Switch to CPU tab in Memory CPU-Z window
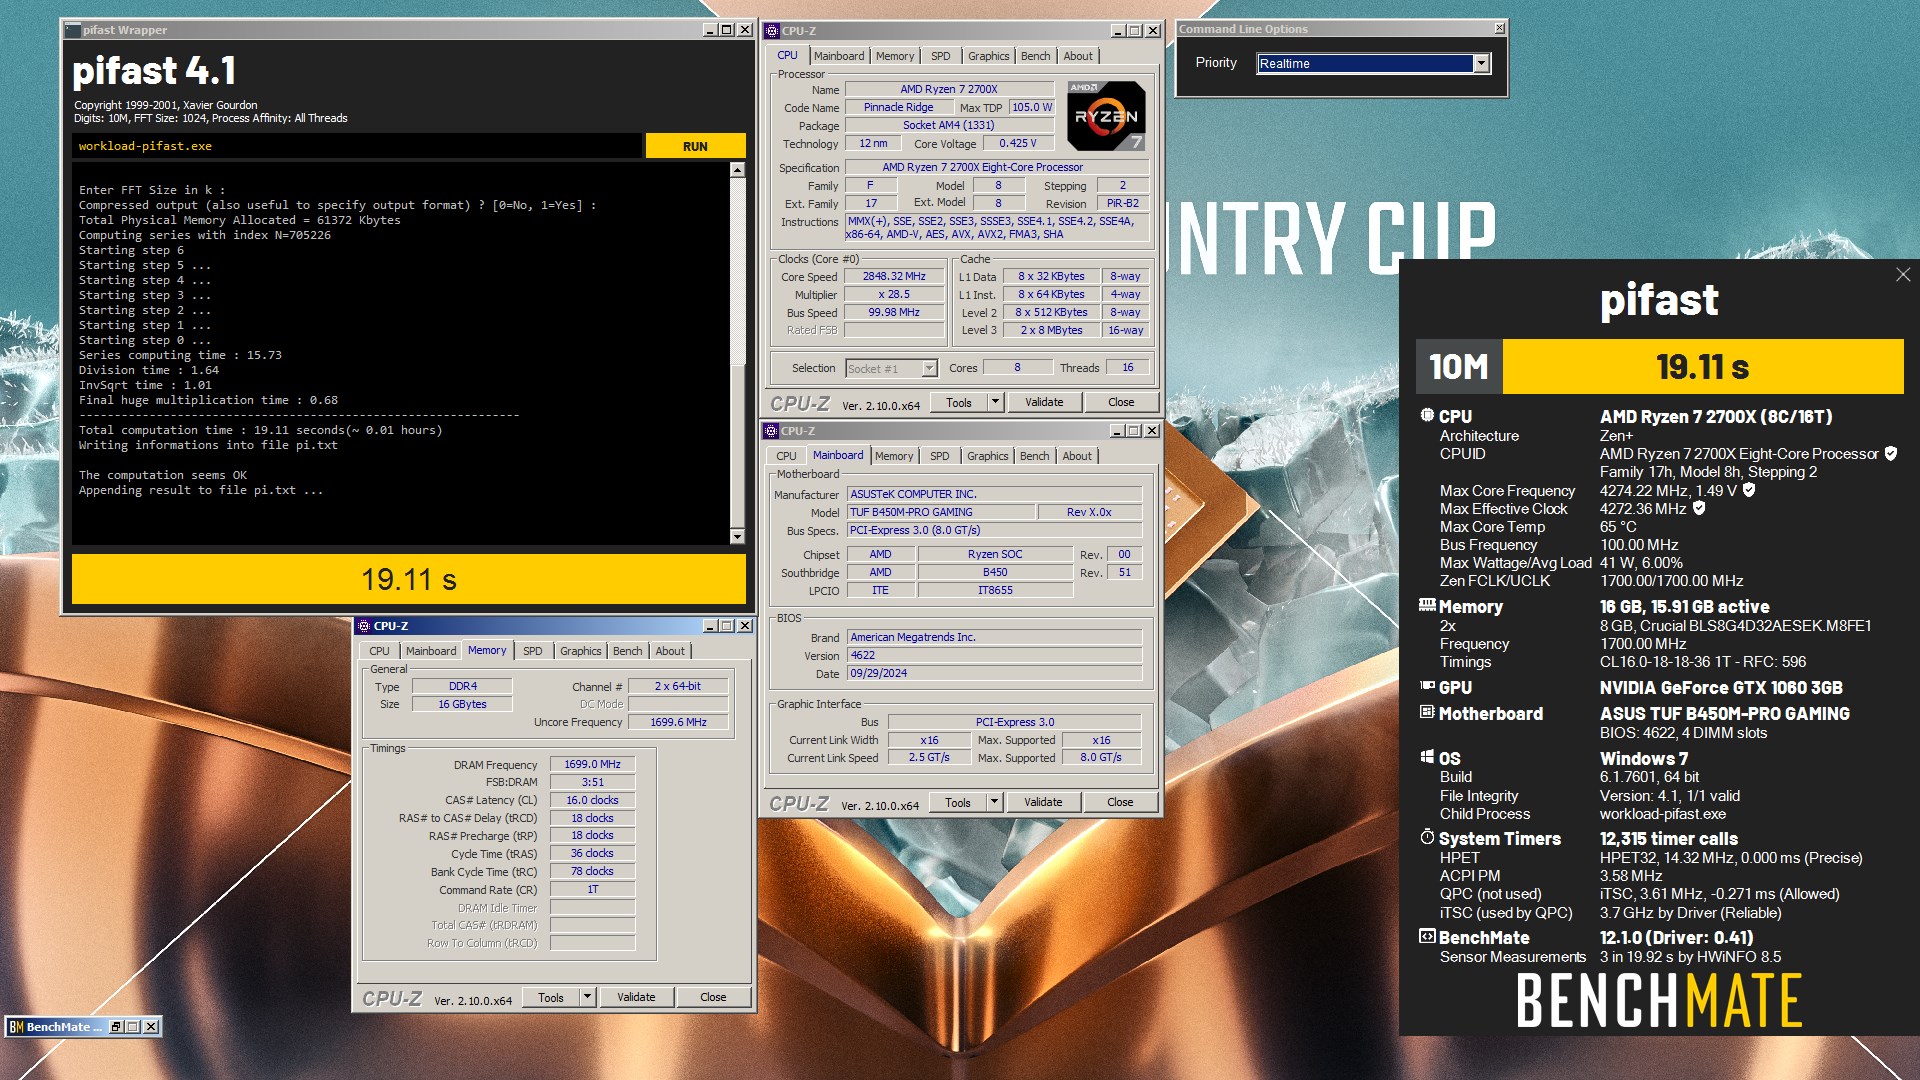Viewport: 1920px width, 1080px height. coord(379,651)
